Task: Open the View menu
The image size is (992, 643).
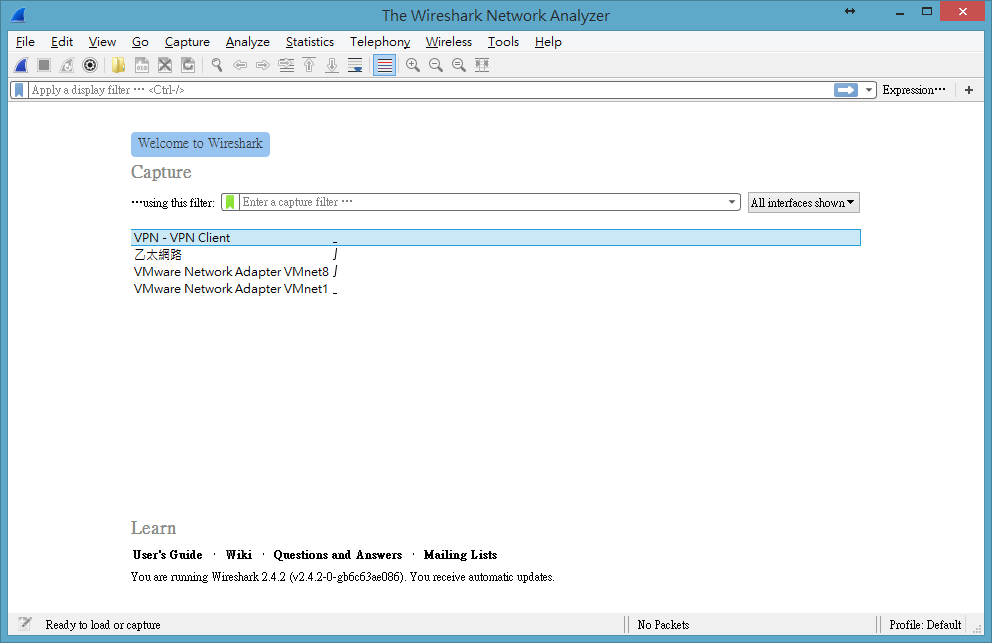Action: tap(102, 42)
